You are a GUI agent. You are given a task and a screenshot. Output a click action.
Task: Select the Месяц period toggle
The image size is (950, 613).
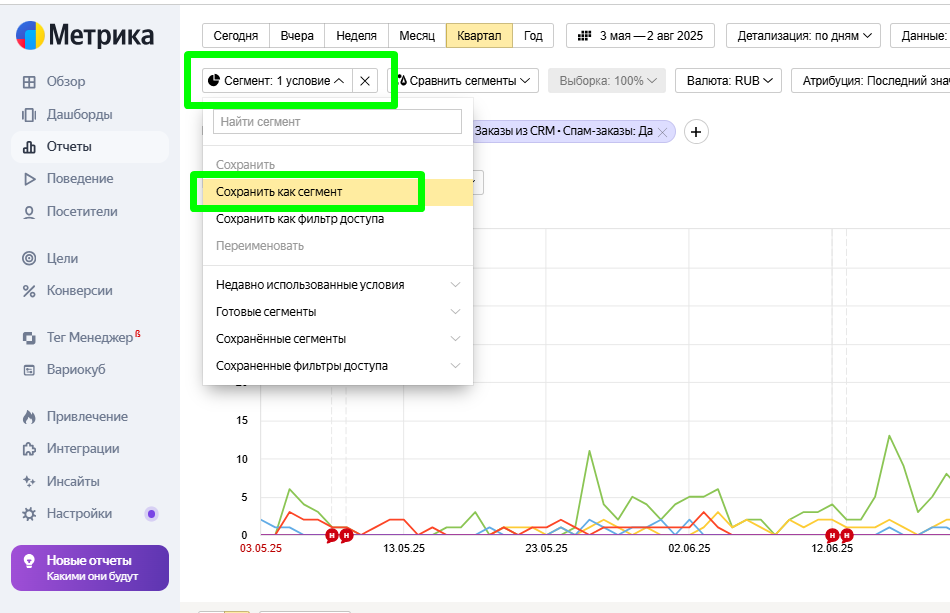click(416, 36)
